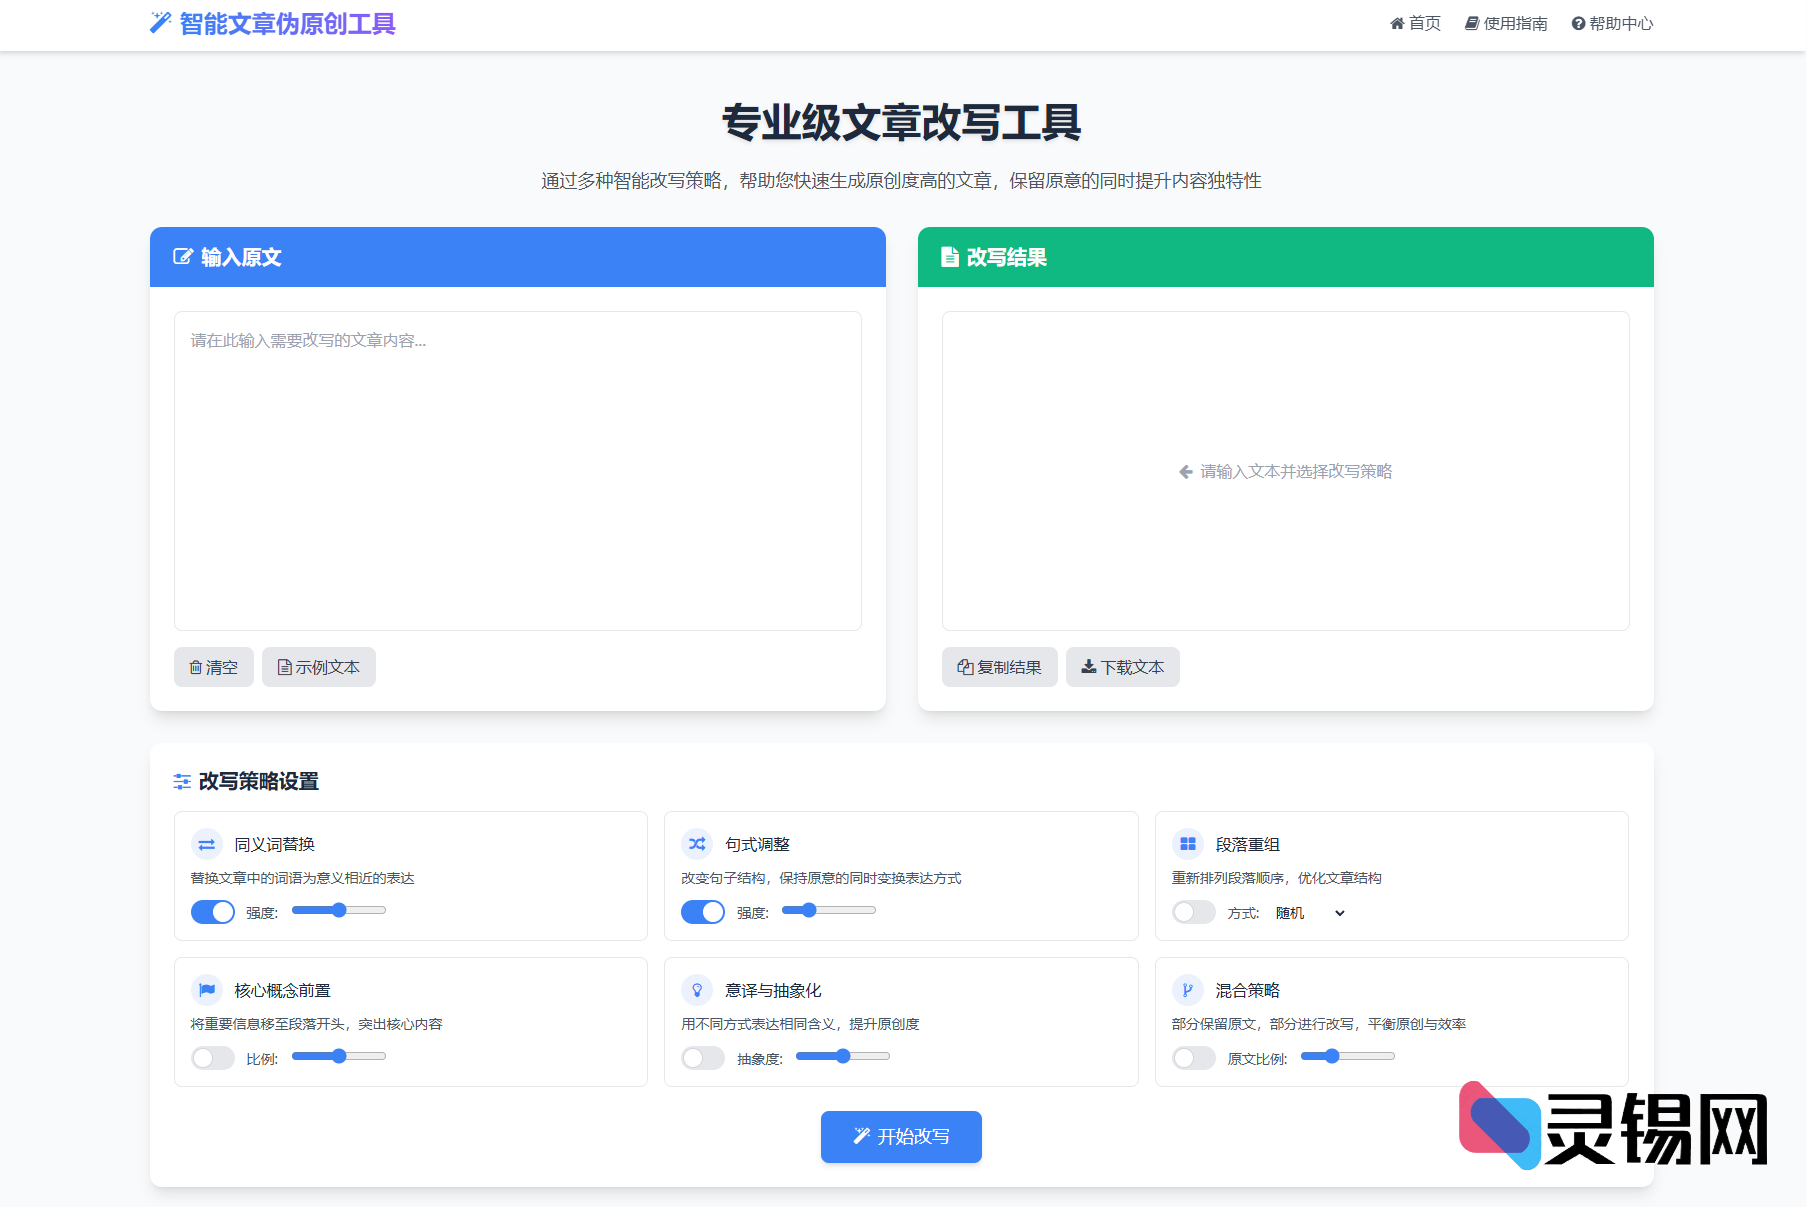Click the paragraph reorganization grid icon
This screenshot has width=1807, height=1207.
[1187, 845]
